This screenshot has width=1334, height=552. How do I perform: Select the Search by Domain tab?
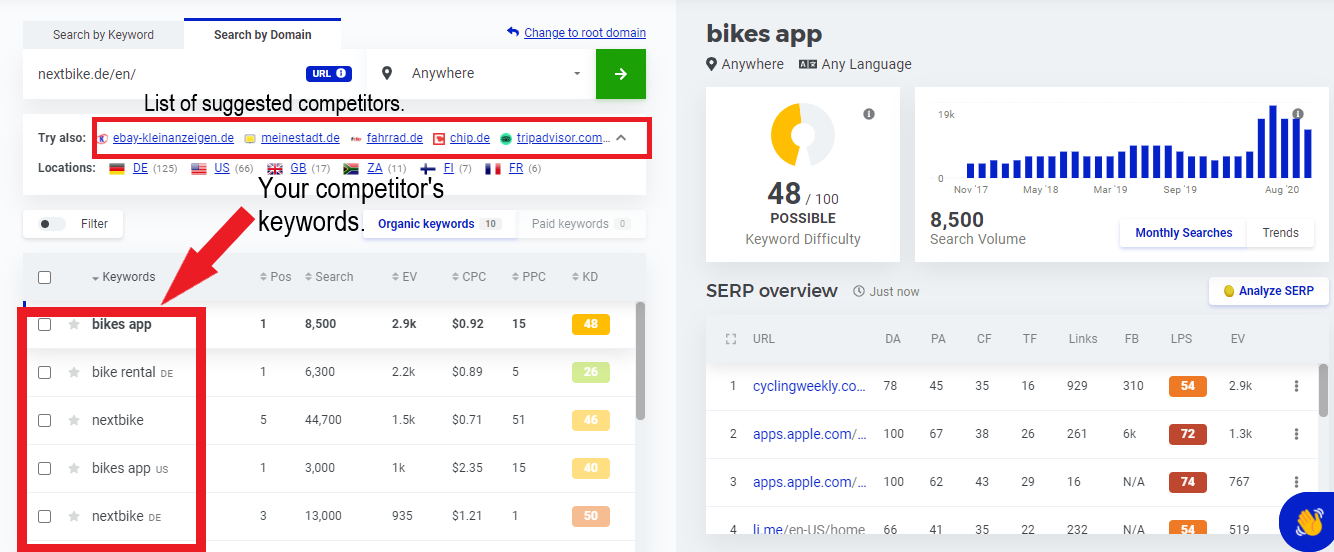(263, 34)
